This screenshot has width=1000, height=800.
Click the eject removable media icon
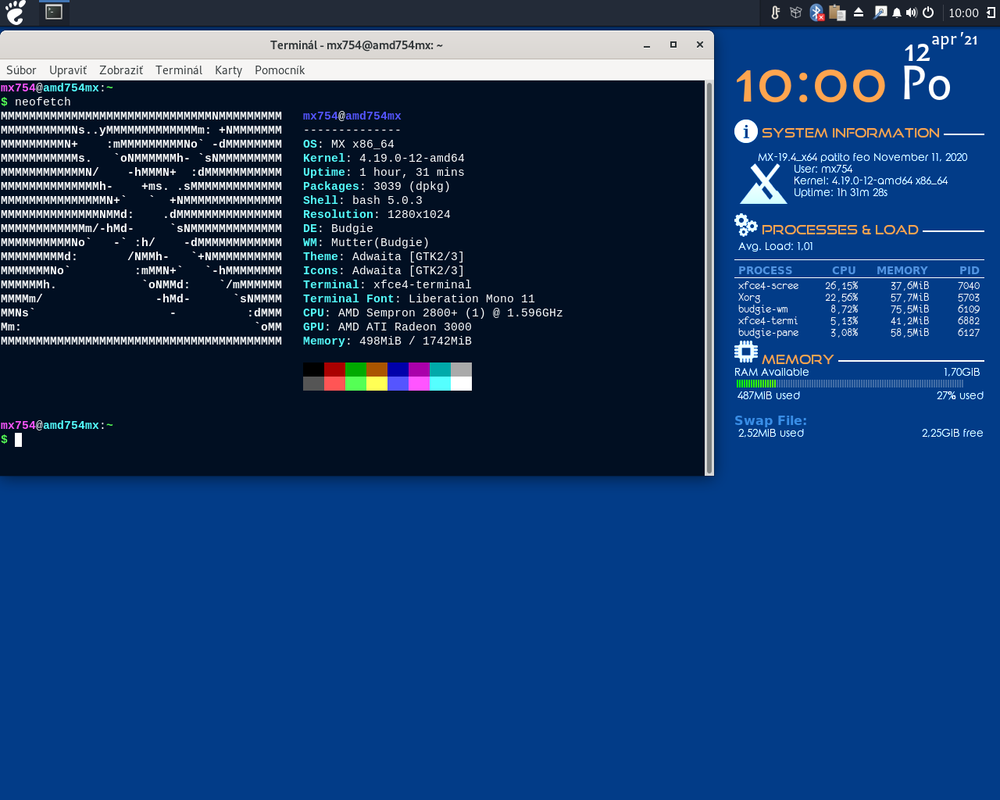(x=858, y=12)
